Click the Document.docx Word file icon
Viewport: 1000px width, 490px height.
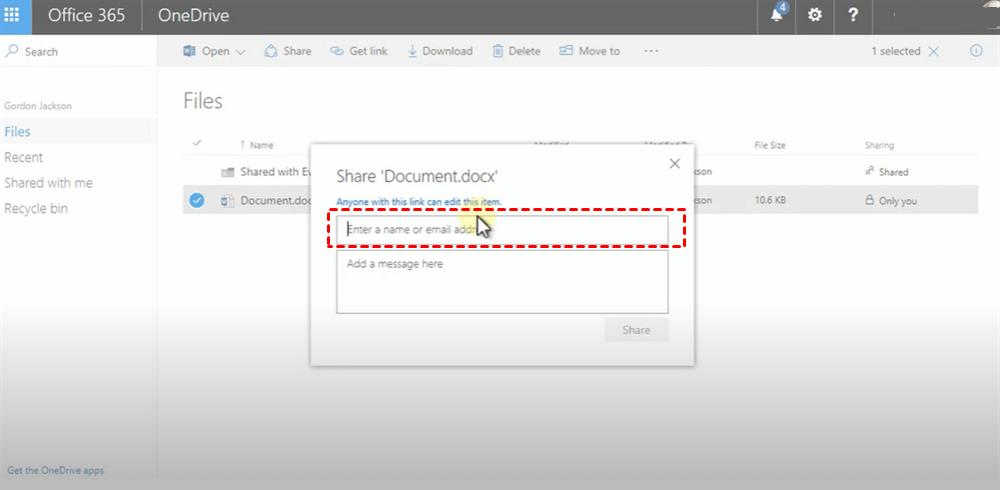(x=228, y=201)
